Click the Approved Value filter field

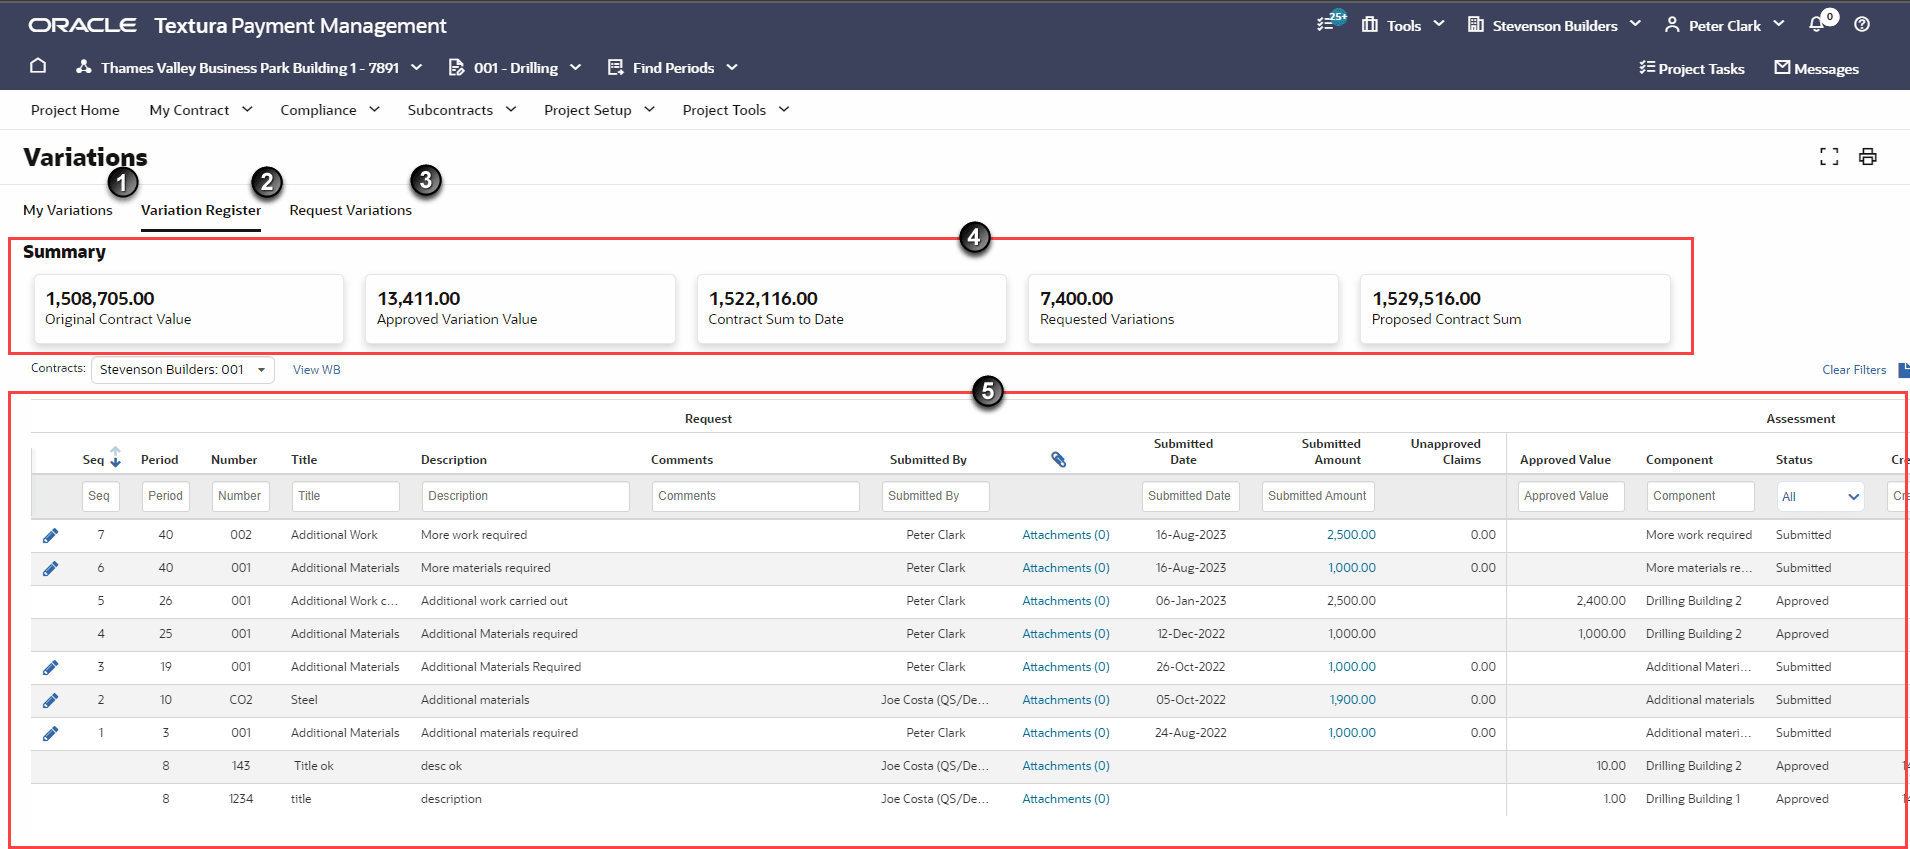(x=1570, y=496)
